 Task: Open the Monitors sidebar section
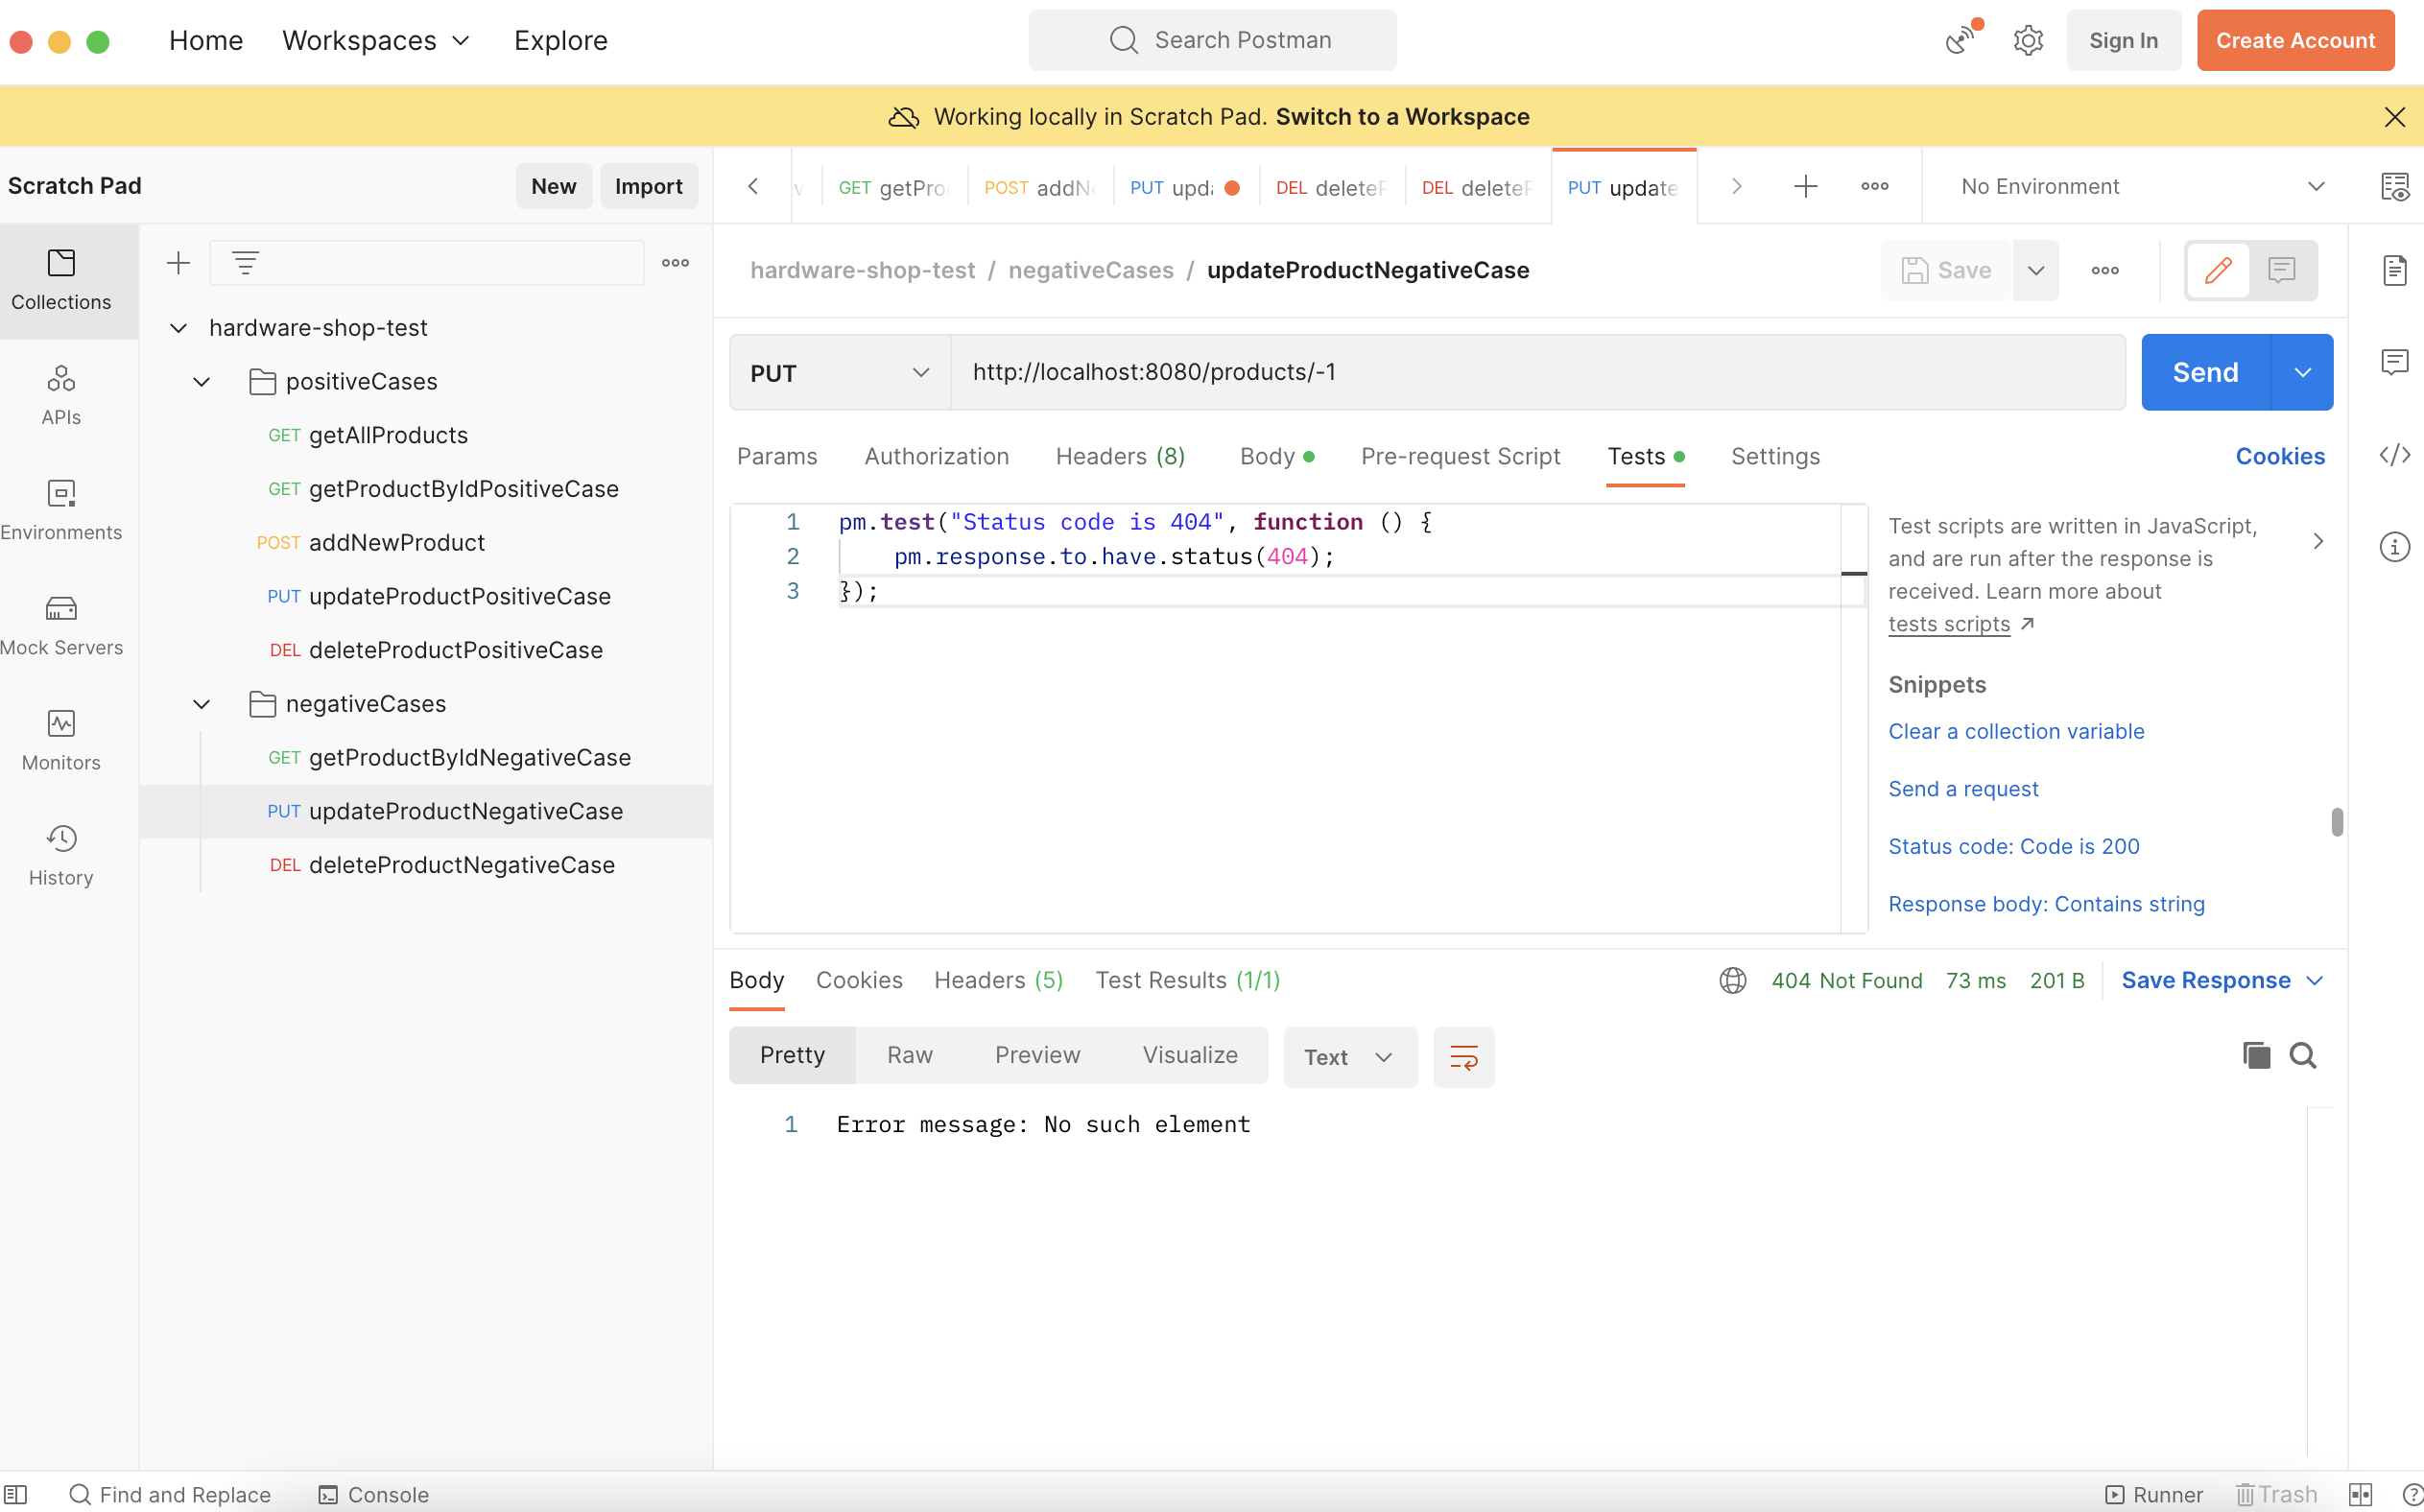pyautogui.click(x=61, y=740)
